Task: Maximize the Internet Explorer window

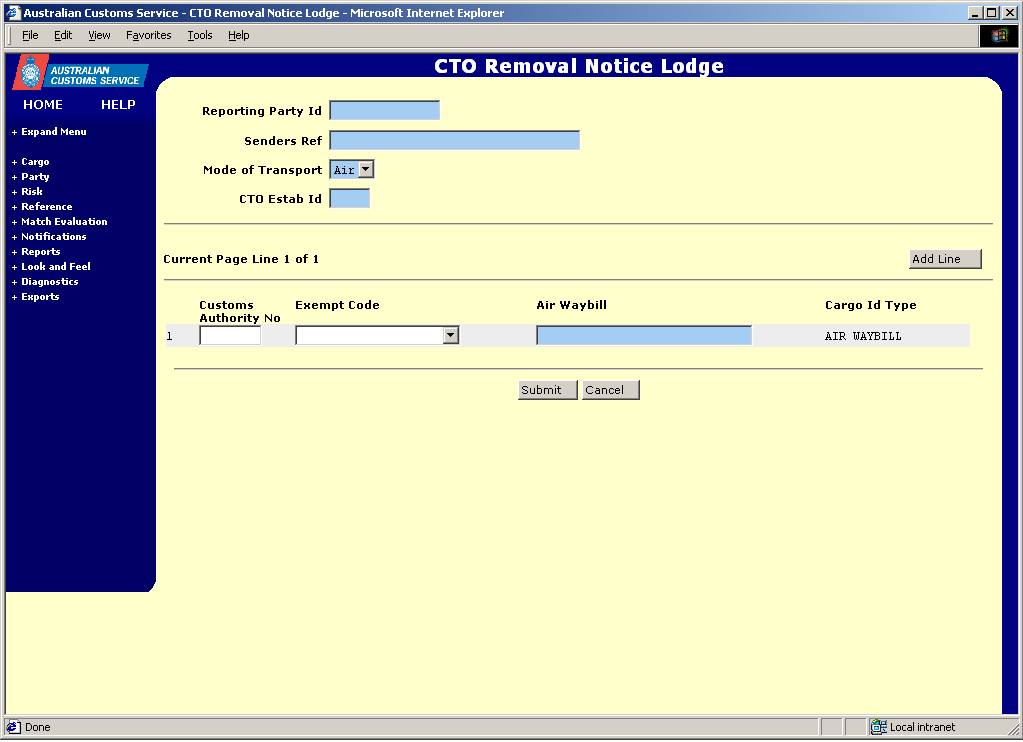Action: (x=992, y=12)
